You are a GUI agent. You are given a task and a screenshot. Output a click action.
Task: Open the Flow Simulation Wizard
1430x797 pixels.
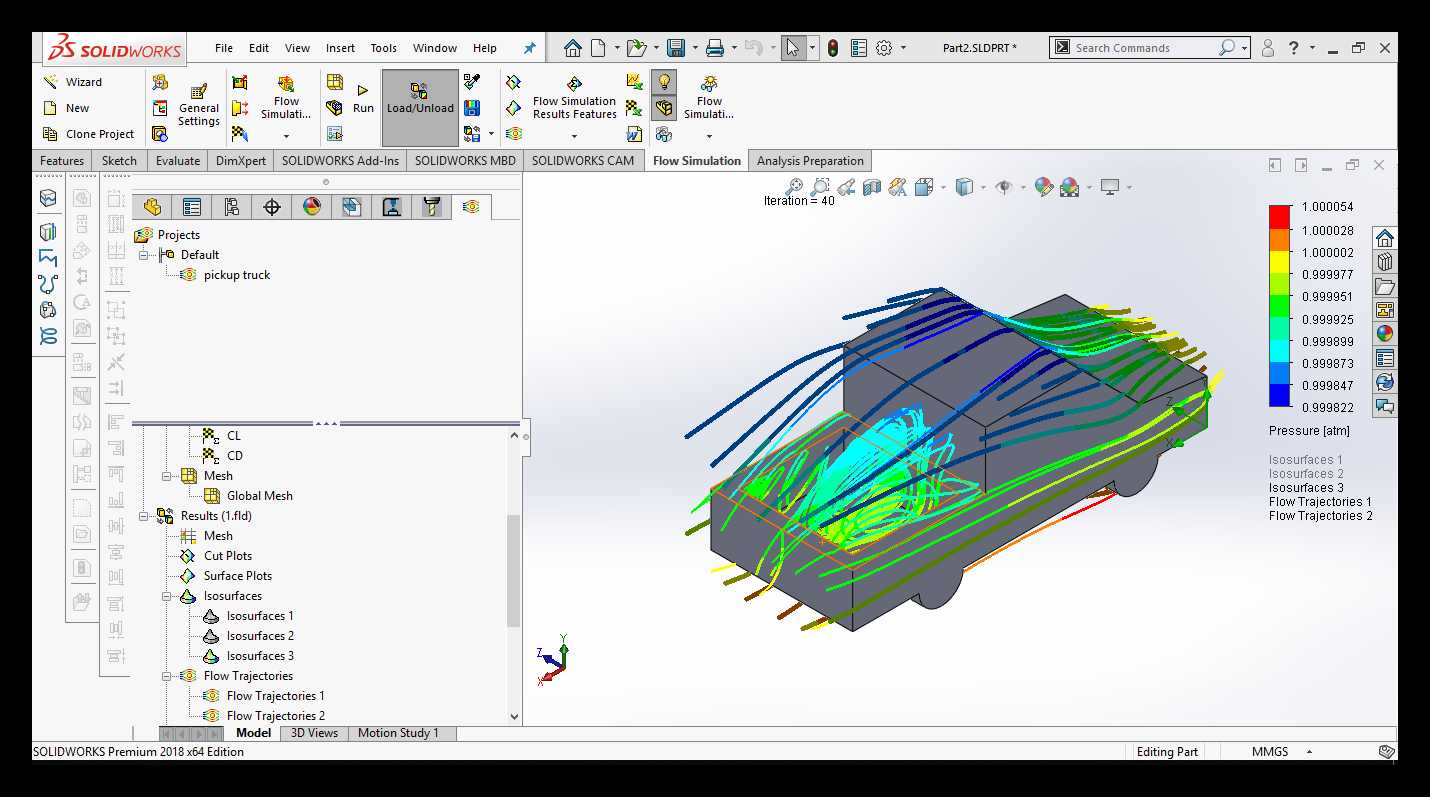click(73, 82)
